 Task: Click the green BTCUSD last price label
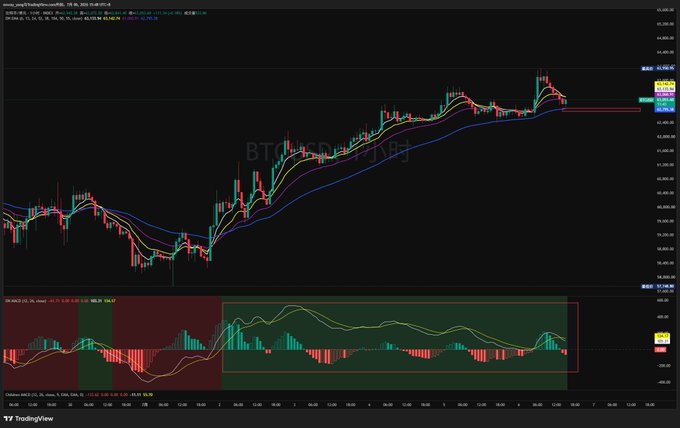(657, 100)
